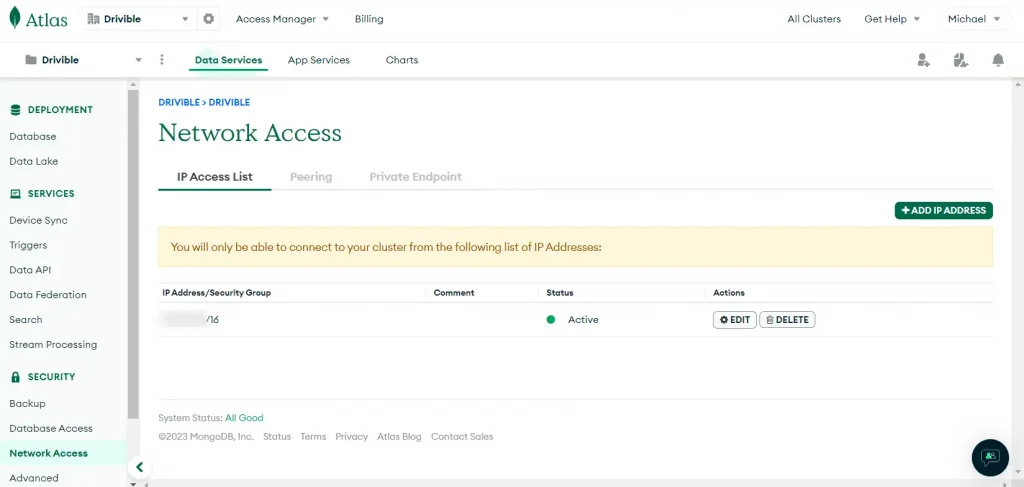Screen dimensions: 1024x487
Task: Open the Access Manager dropdown
Action: (x=282, y=19)
